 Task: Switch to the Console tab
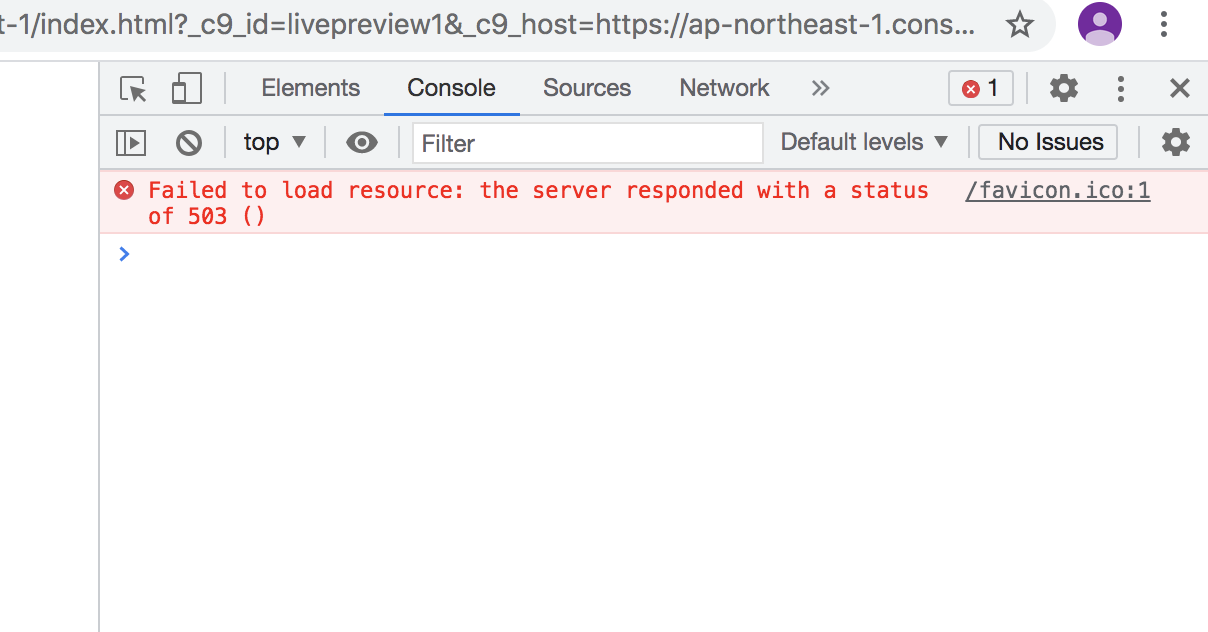click(x=451, y=88)
